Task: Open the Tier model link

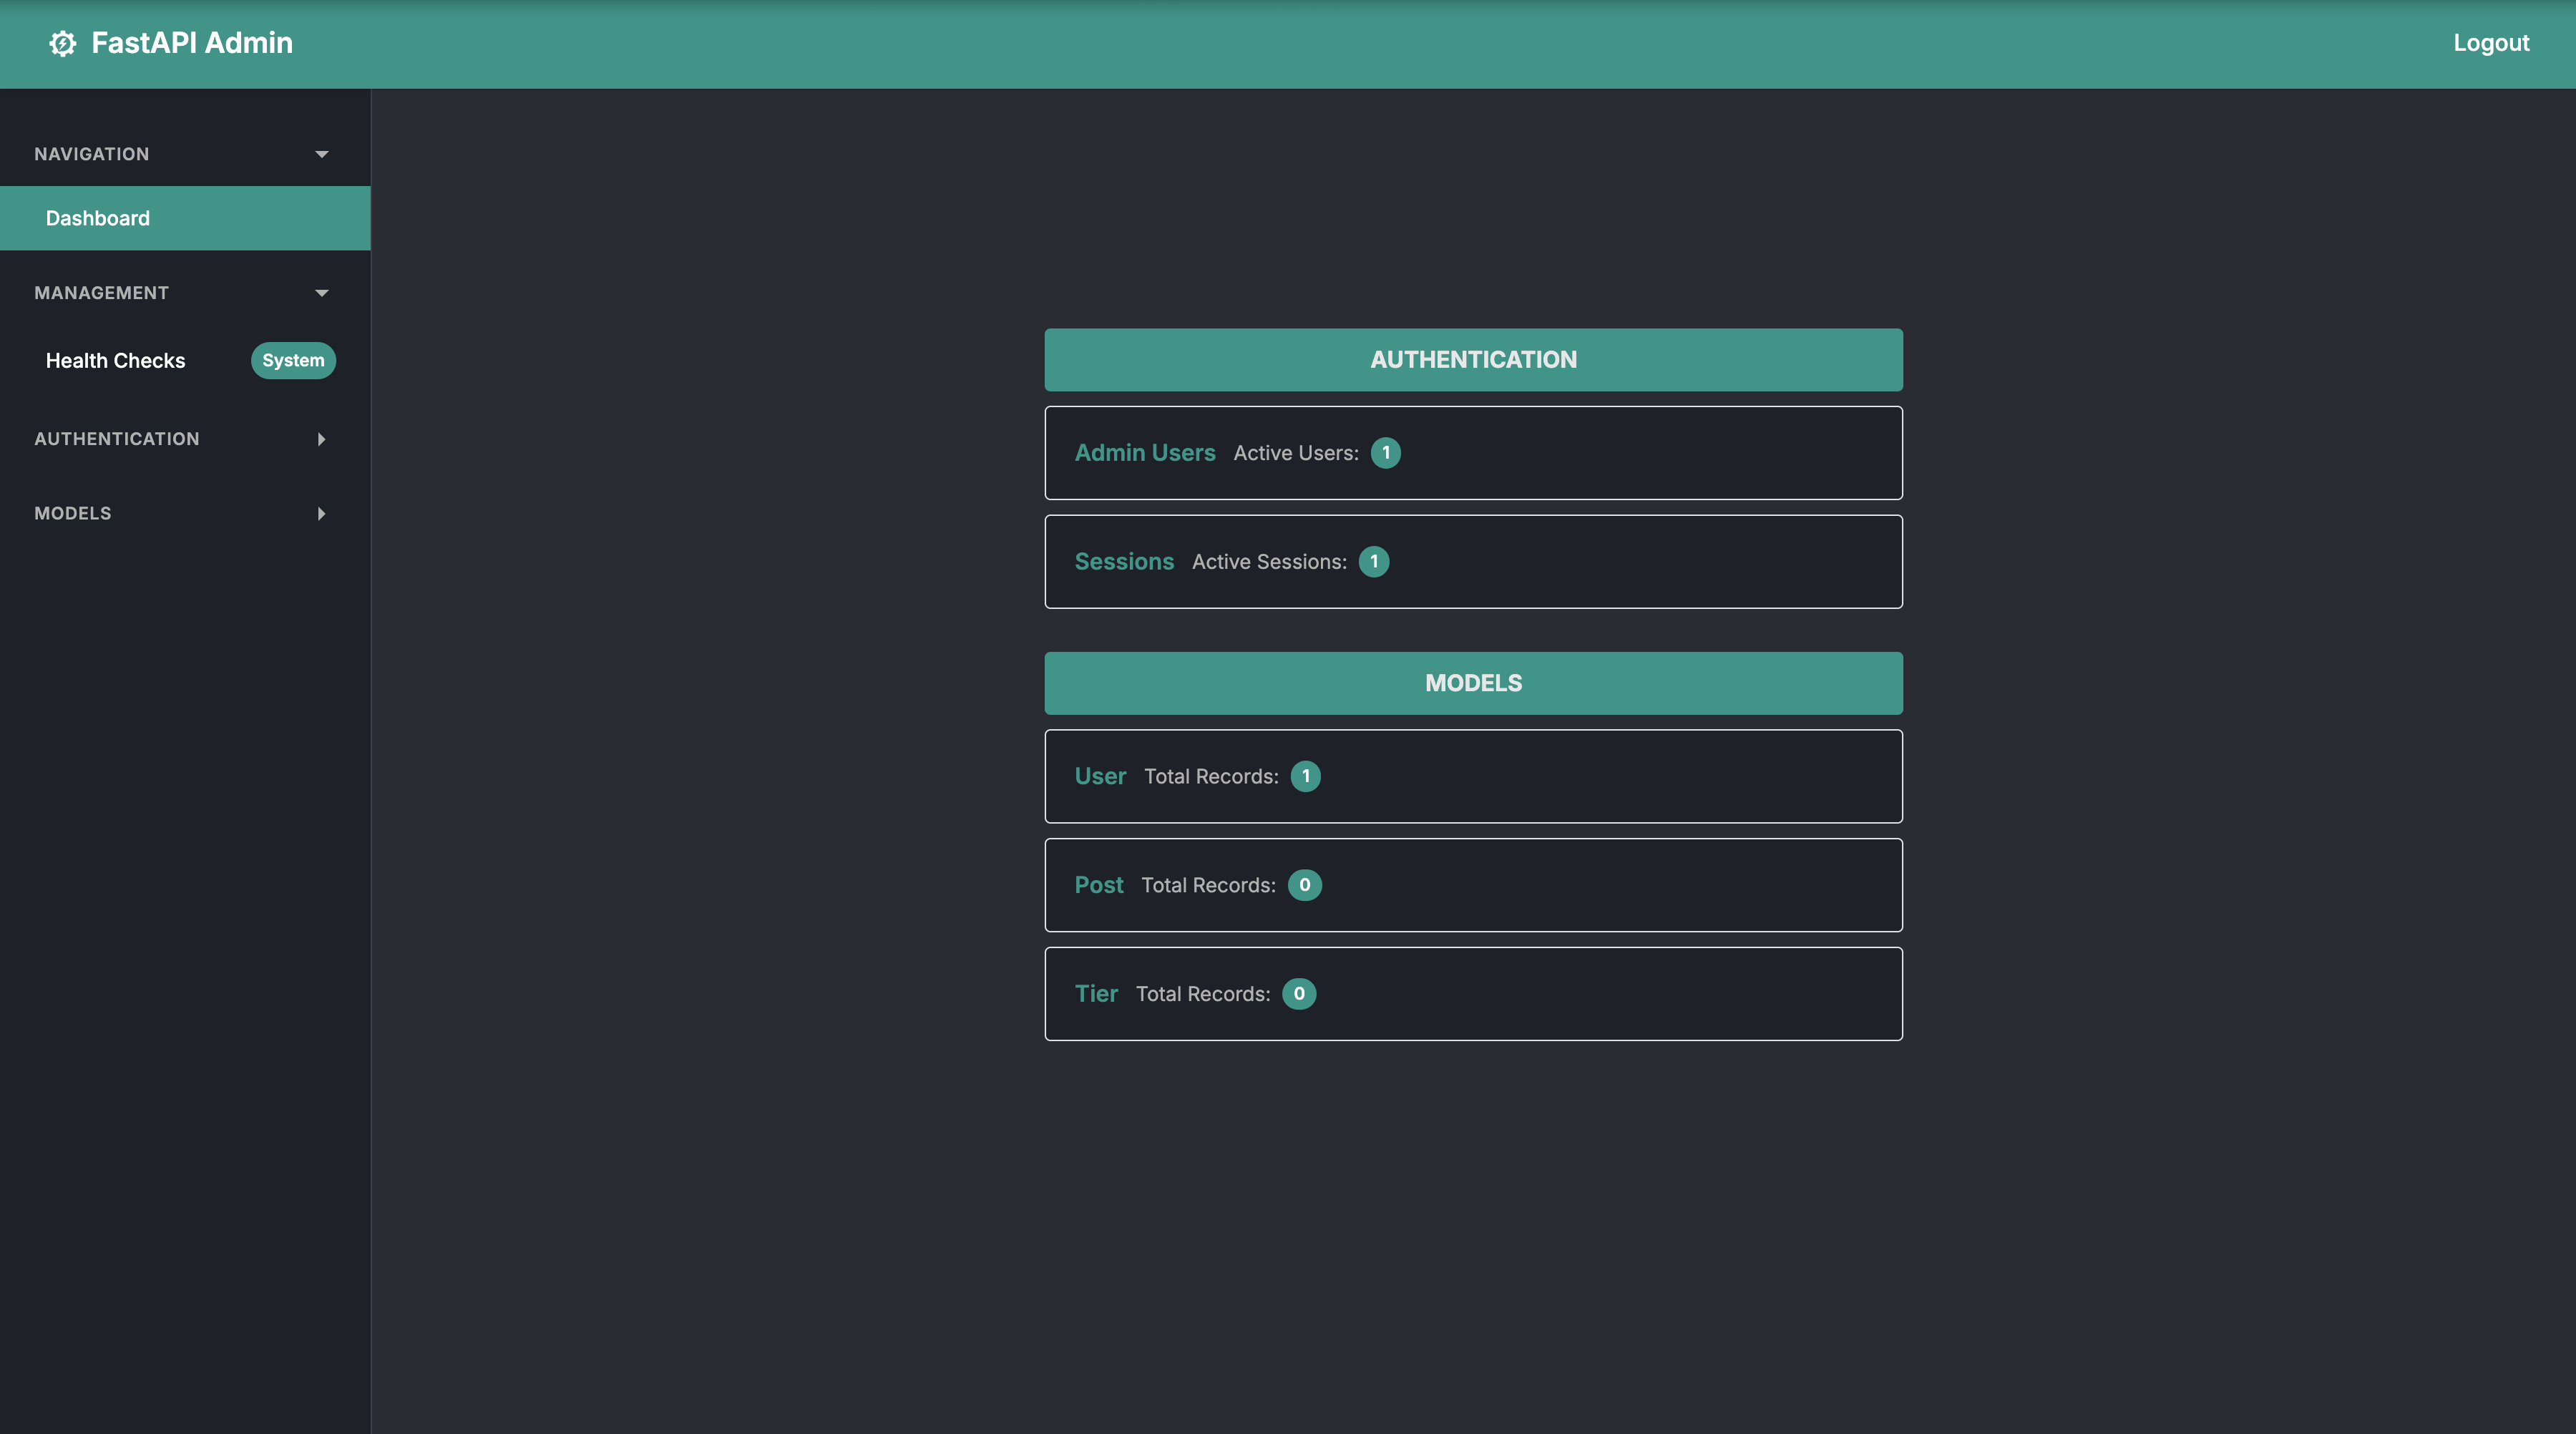Action: point(1096,994)
